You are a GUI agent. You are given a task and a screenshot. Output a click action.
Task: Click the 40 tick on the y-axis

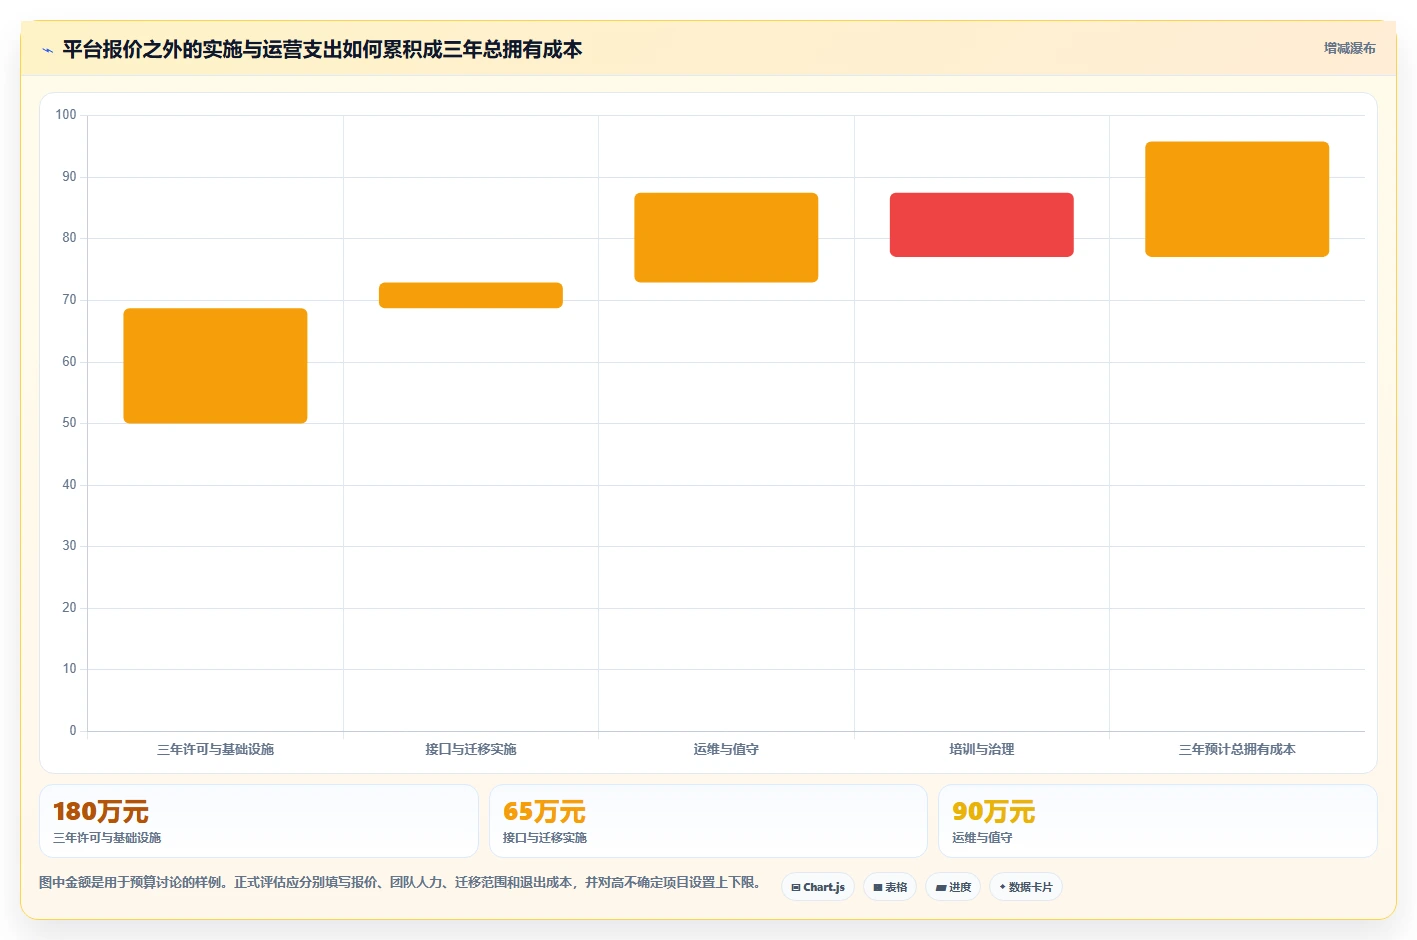[x=69, y=485]
